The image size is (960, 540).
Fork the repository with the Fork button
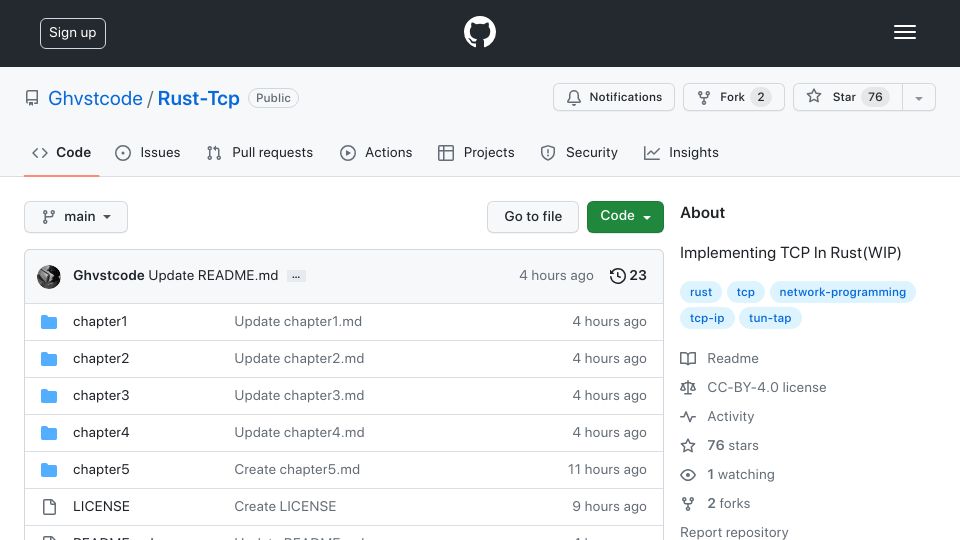pos(733,97)
